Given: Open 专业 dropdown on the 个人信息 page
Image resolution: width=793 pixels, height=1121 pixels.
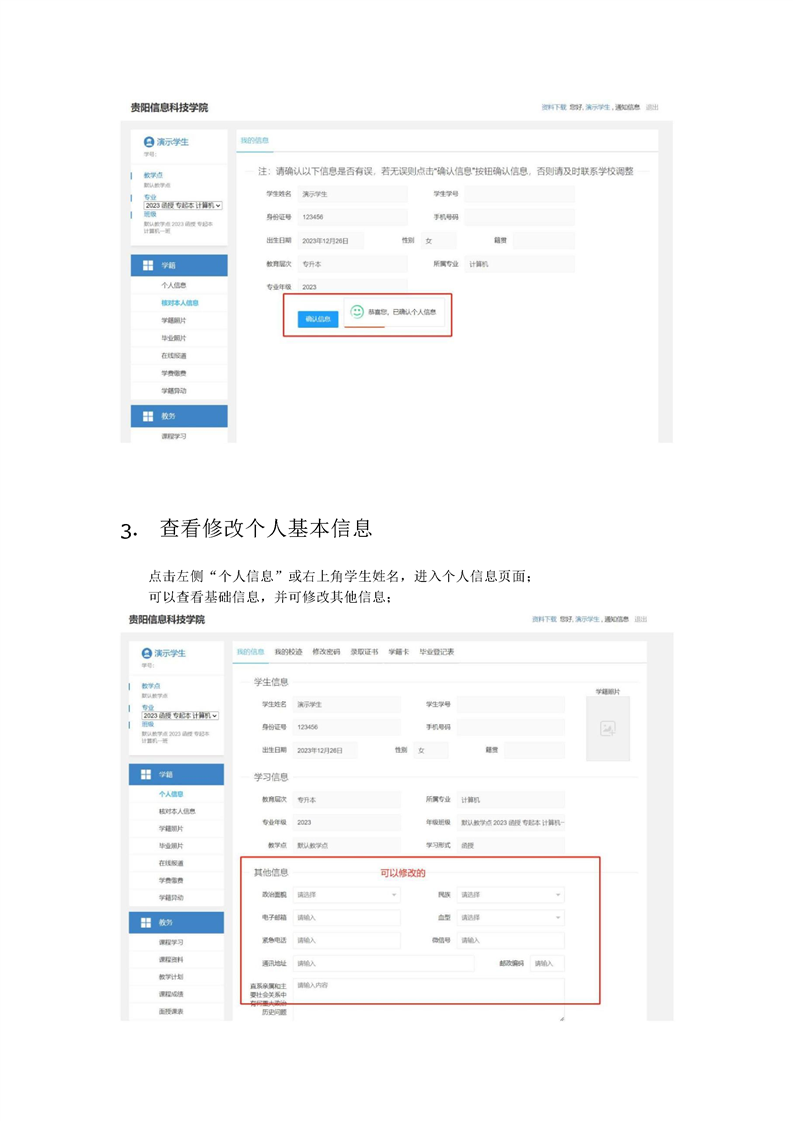Looking at the screenshot, I should [180, 716].
